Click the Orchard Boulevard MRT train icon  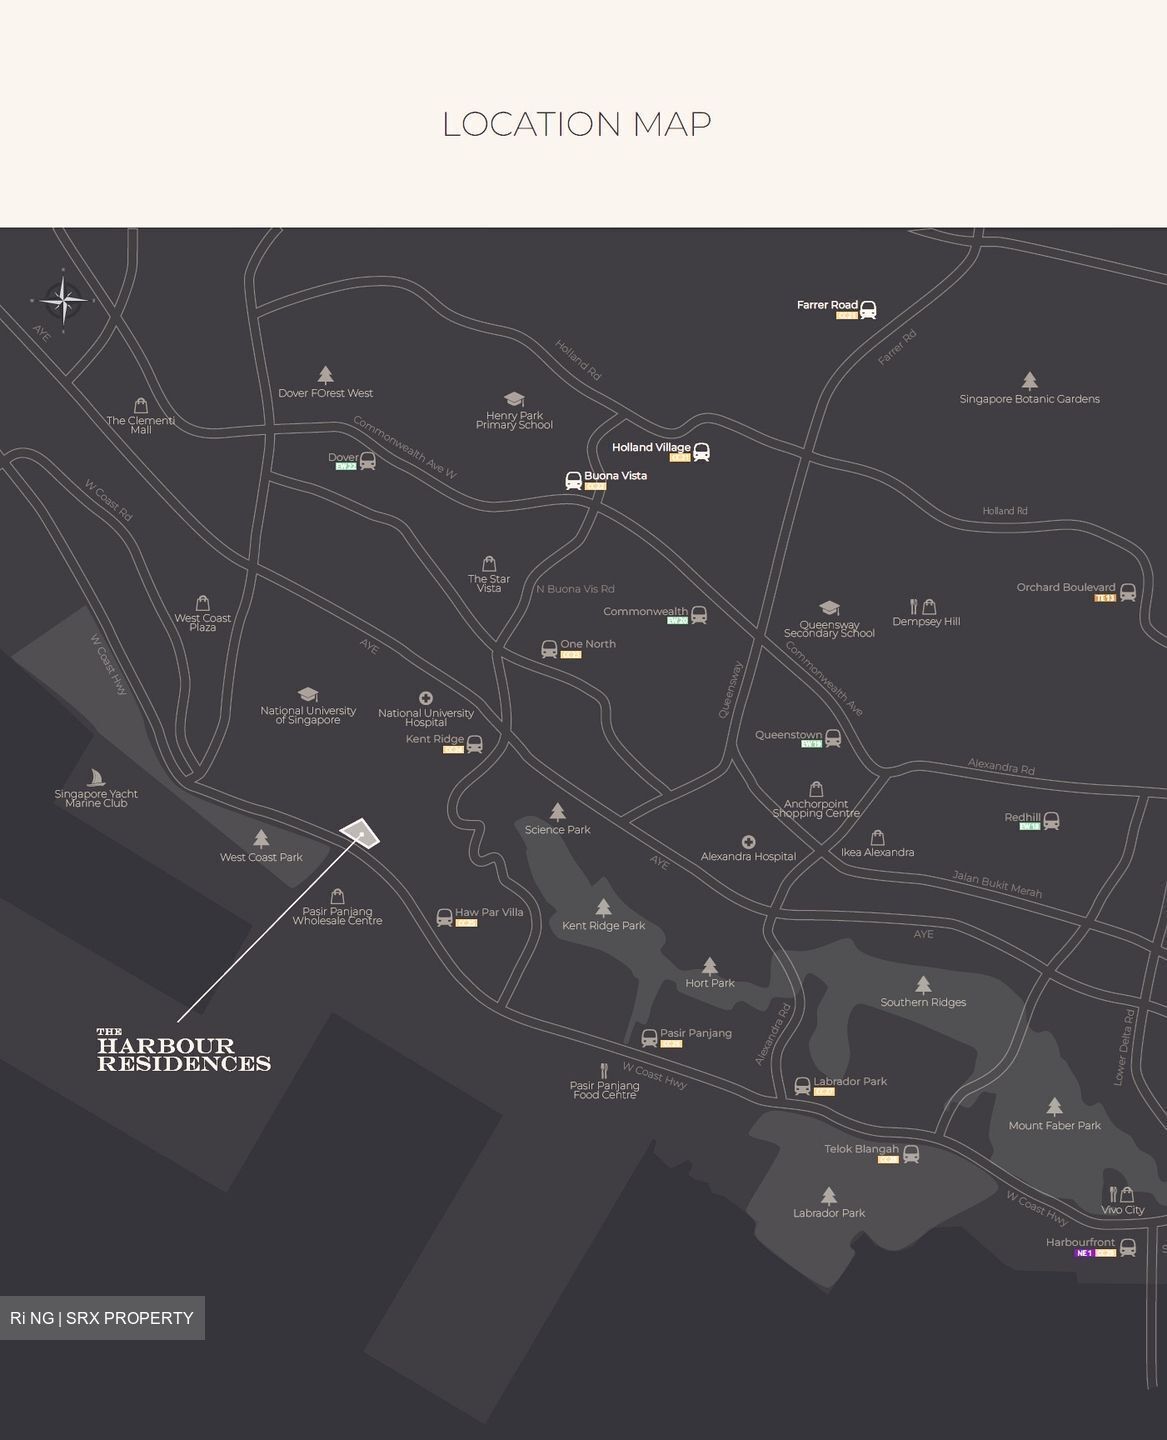(x=1128, y=592)
